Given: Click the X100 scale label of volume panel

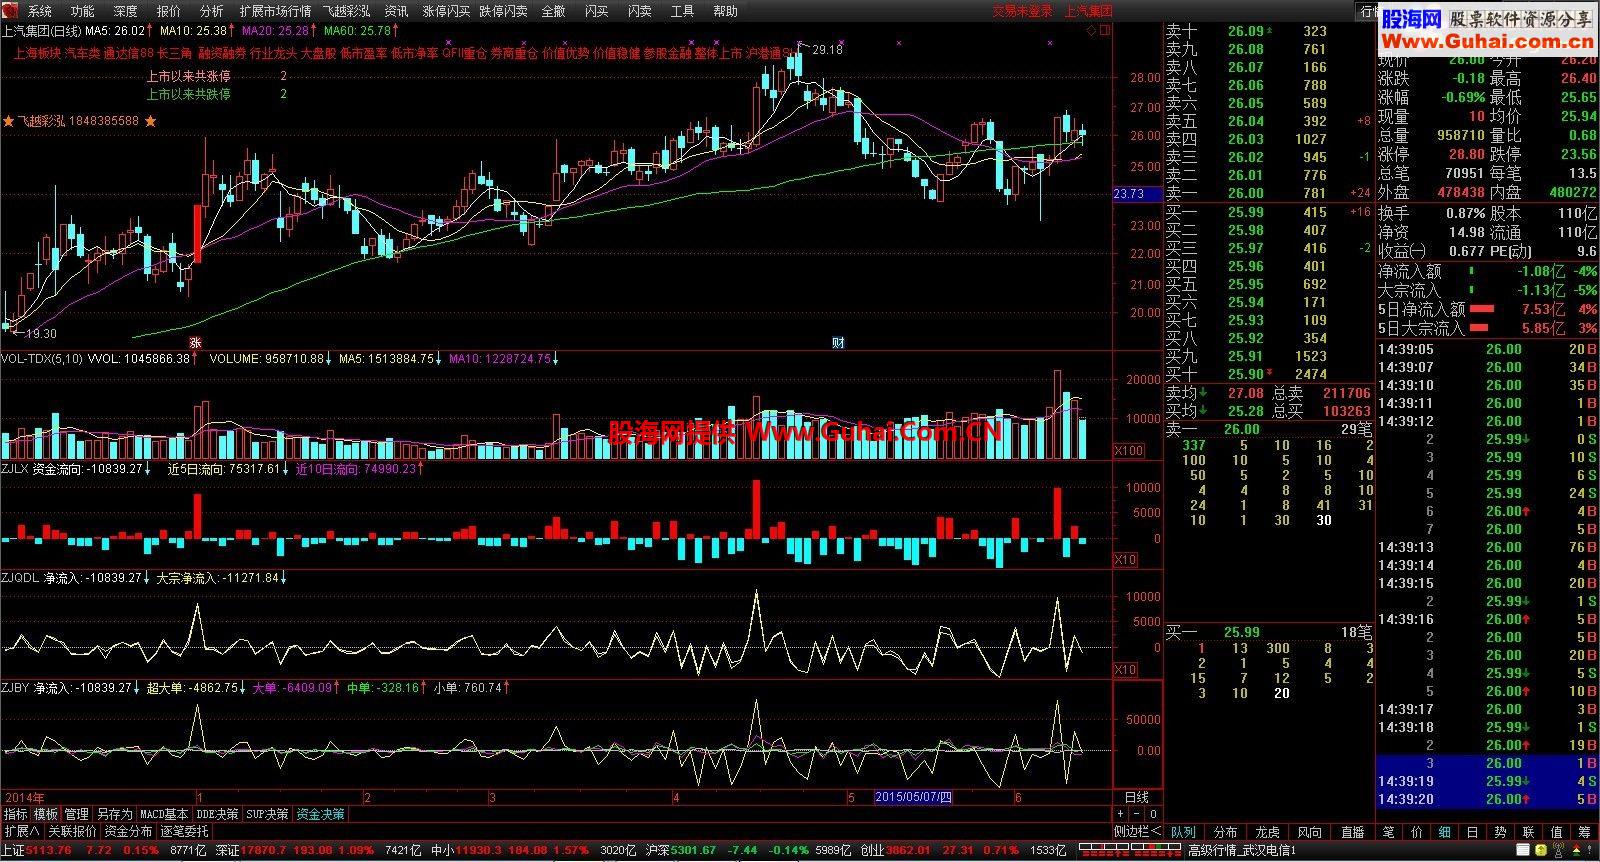Looking at the screenshot, I should point(1128,451).
